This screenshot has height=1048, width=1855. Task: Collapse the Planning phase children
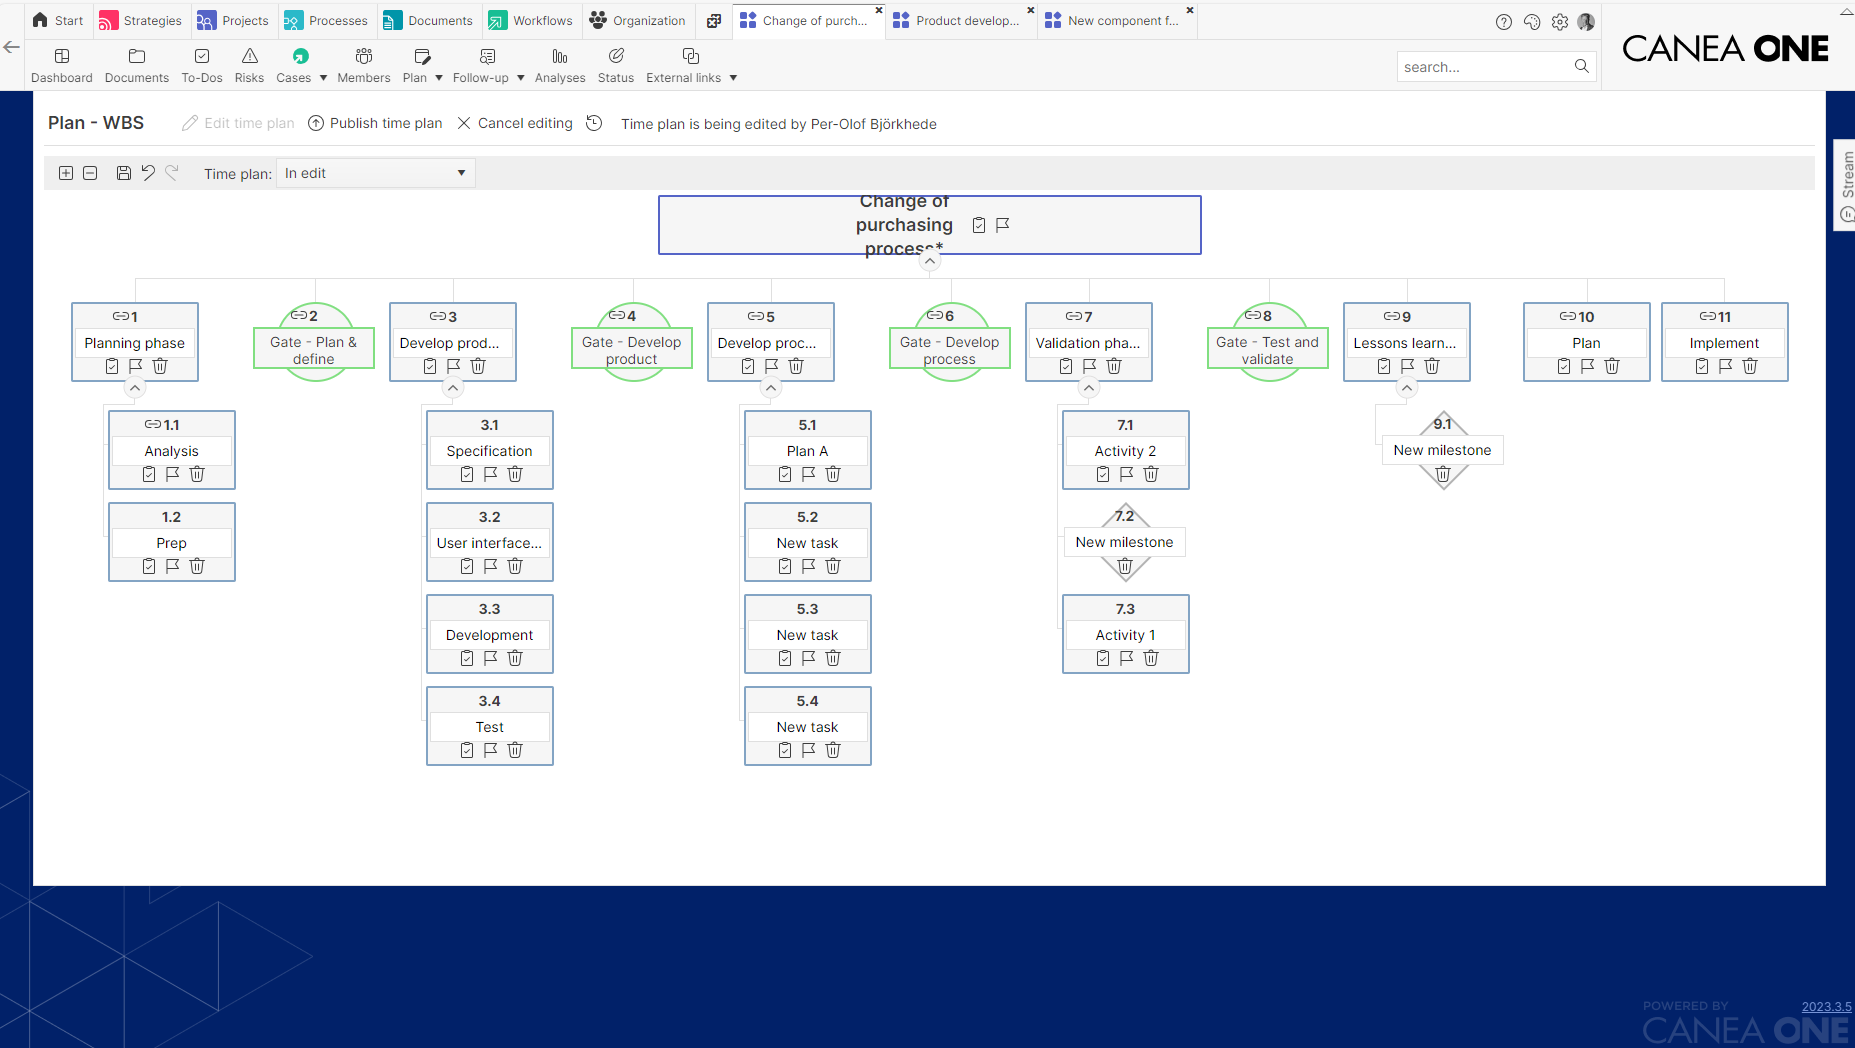(x=135, y=388)
